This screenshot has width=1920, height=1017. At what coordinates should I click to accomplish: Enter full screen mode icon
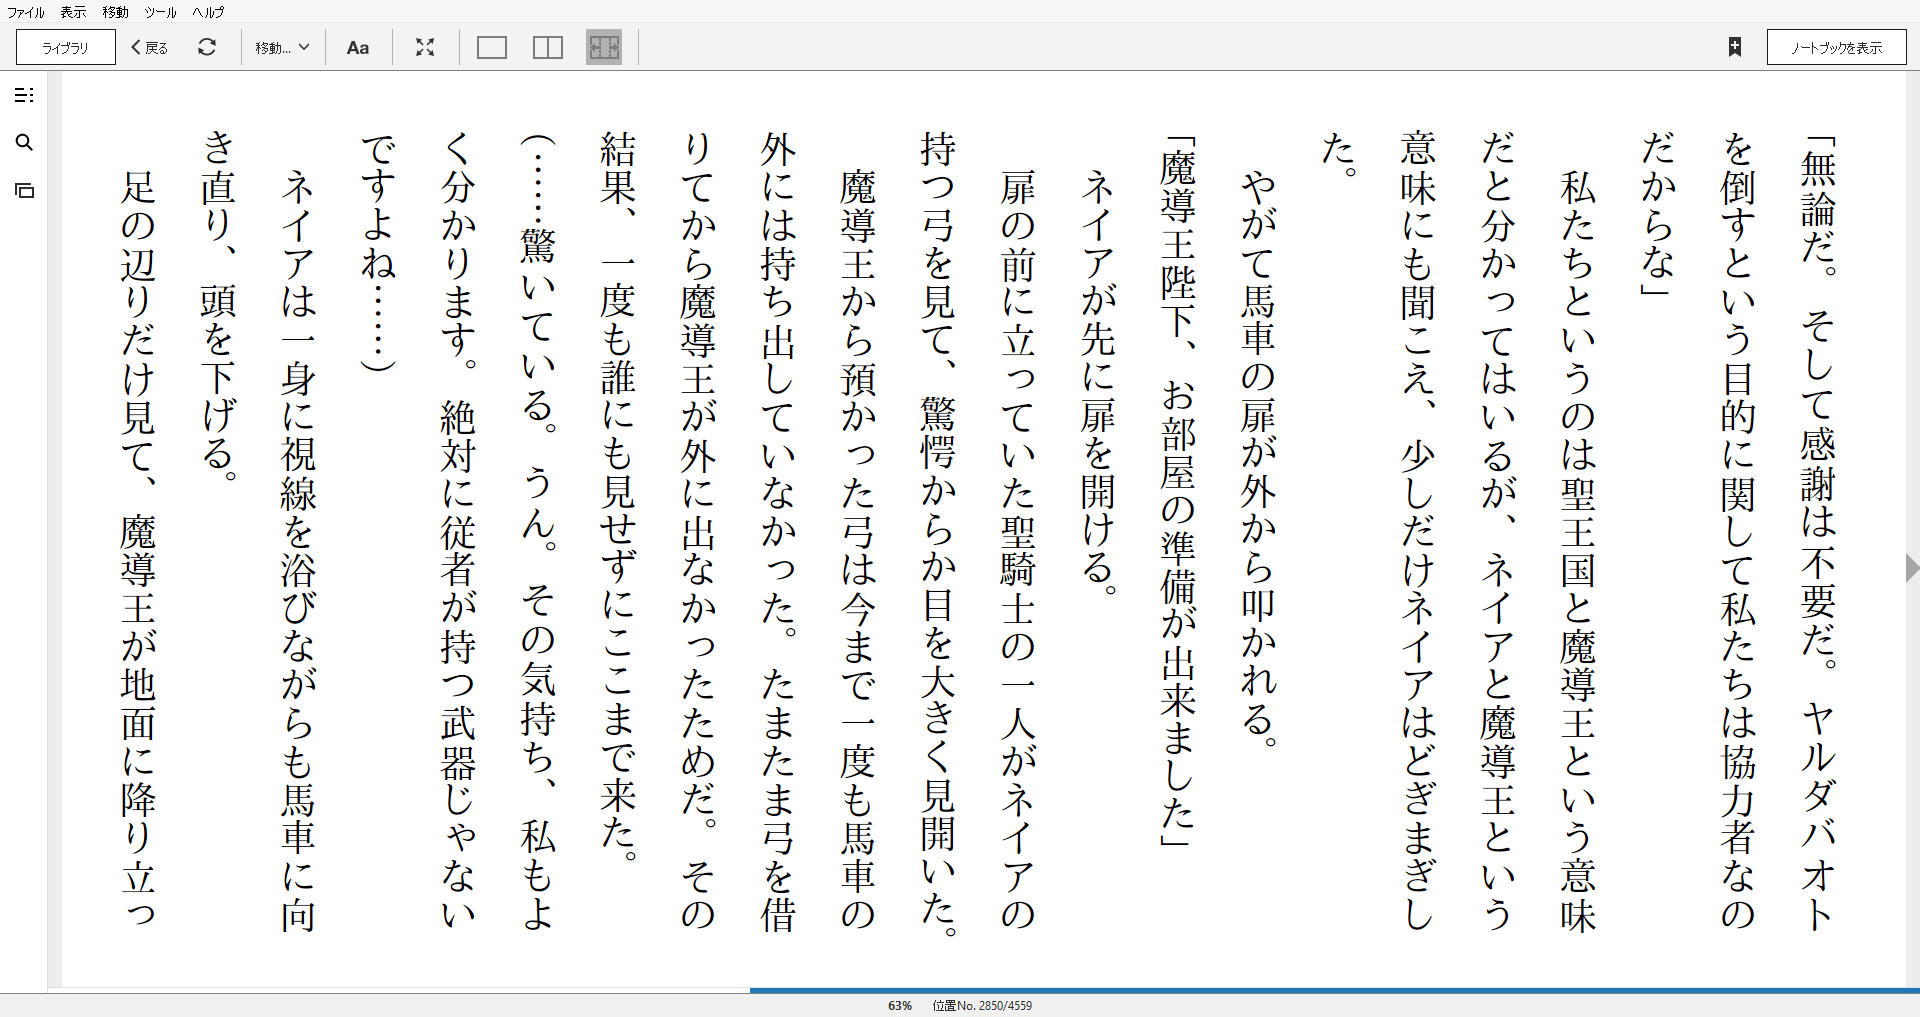425,47
